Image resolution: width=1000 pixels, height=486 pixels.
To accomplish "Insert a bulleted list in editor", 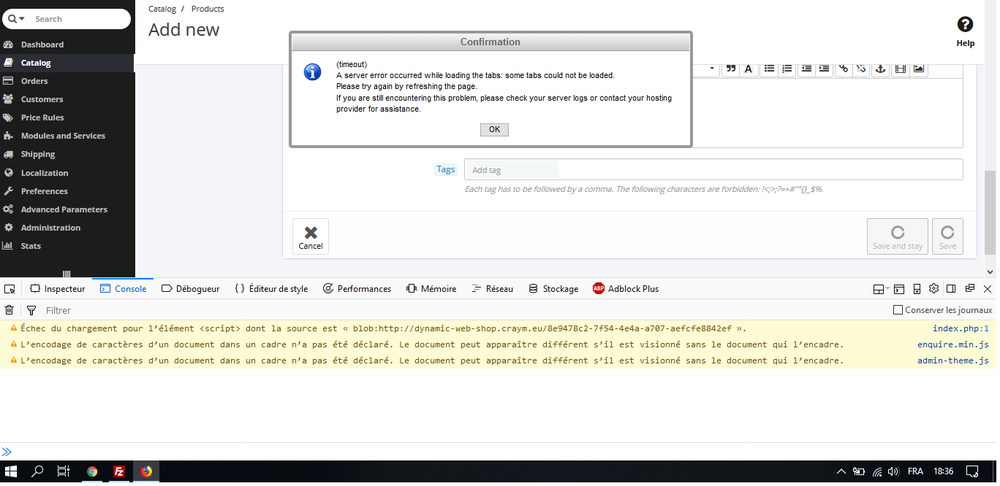I will pyautogui.click(x=769, y=69).
